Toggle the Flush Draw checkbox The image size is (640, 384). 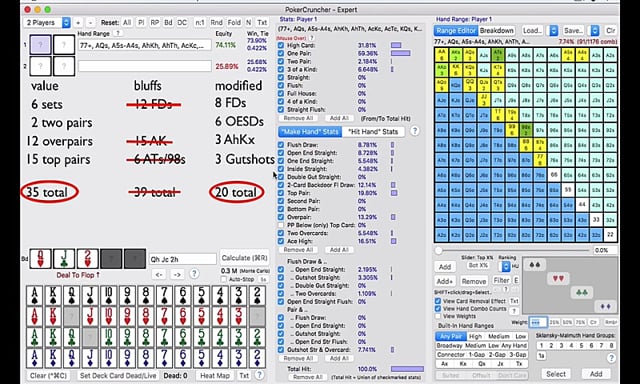(x=281, y=145)
